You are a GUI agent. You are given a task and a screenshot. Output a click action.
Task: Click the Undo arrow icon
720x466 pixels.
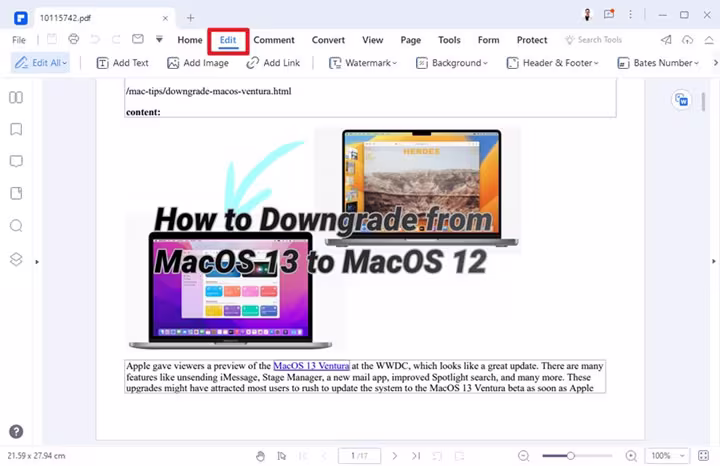point(95,39)
